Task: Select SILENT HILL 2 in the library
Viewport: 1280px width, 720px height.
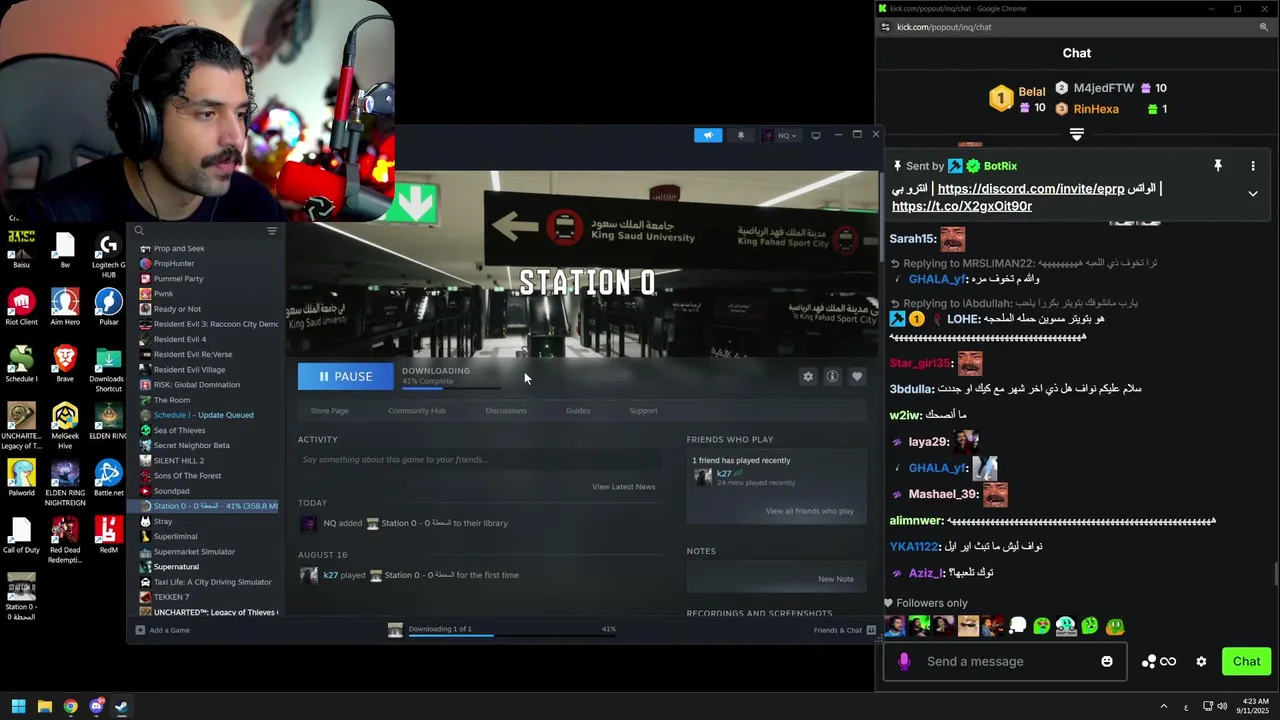Action: click(179, 461)
